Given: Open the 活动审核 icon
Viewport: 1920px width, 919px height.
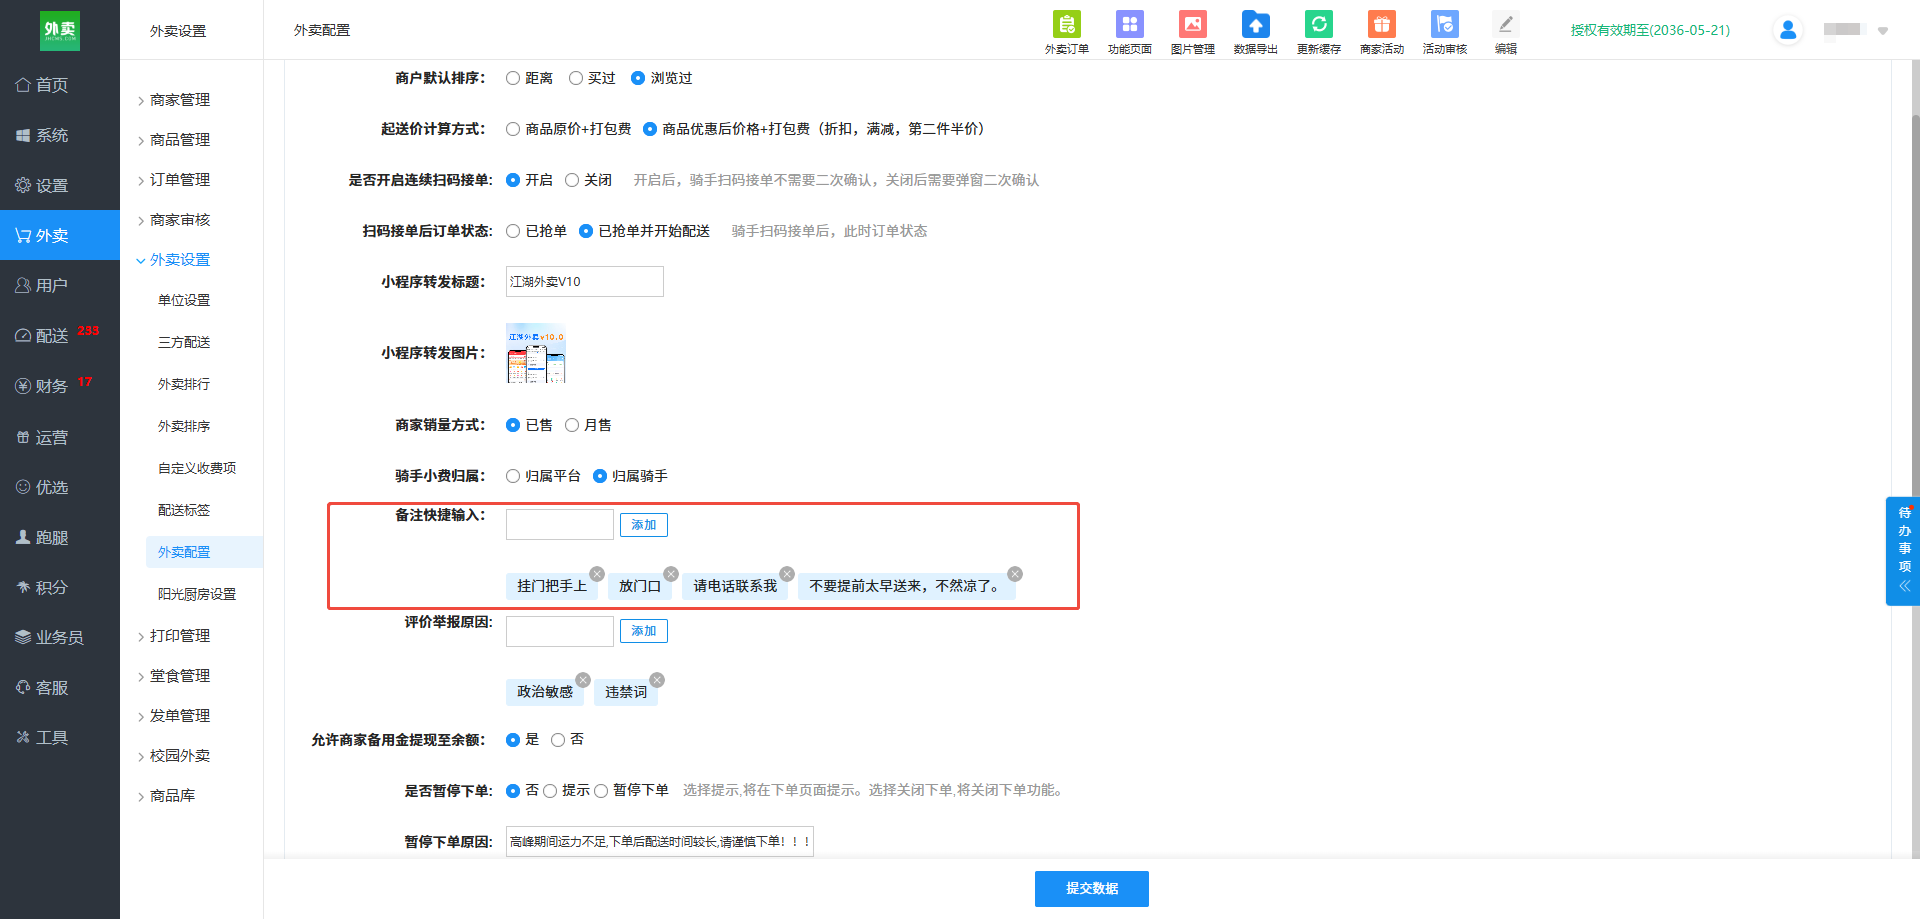Looking at the screenshot, I should click(1444, 24).
